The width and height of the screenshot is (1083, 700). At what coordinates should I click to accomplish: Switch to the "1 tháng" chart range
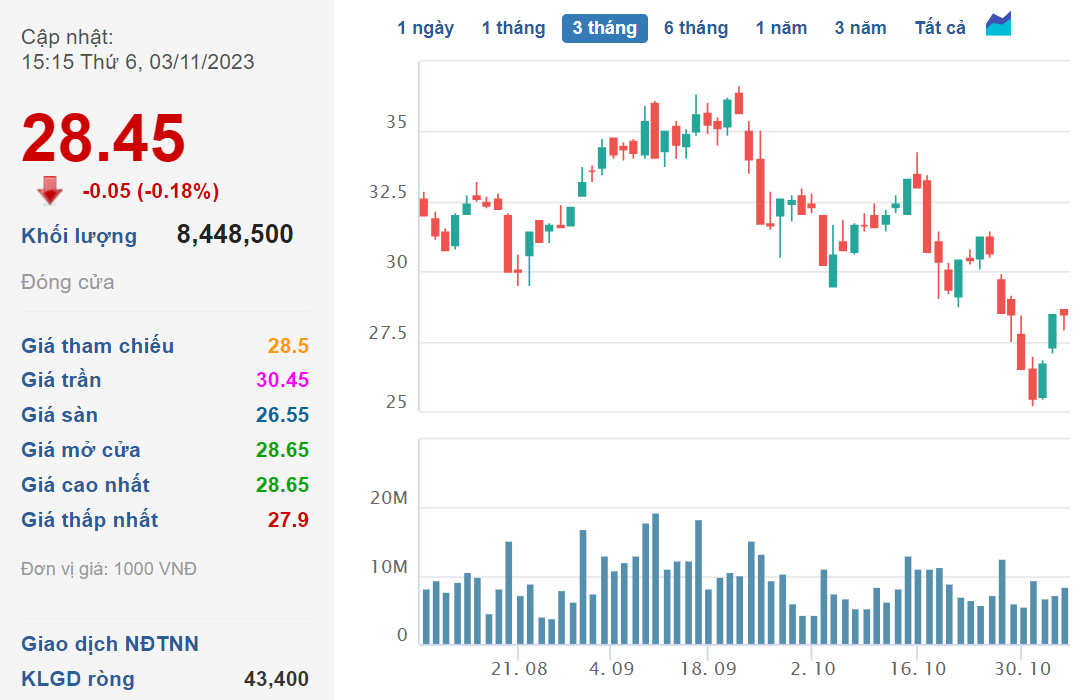513,28
